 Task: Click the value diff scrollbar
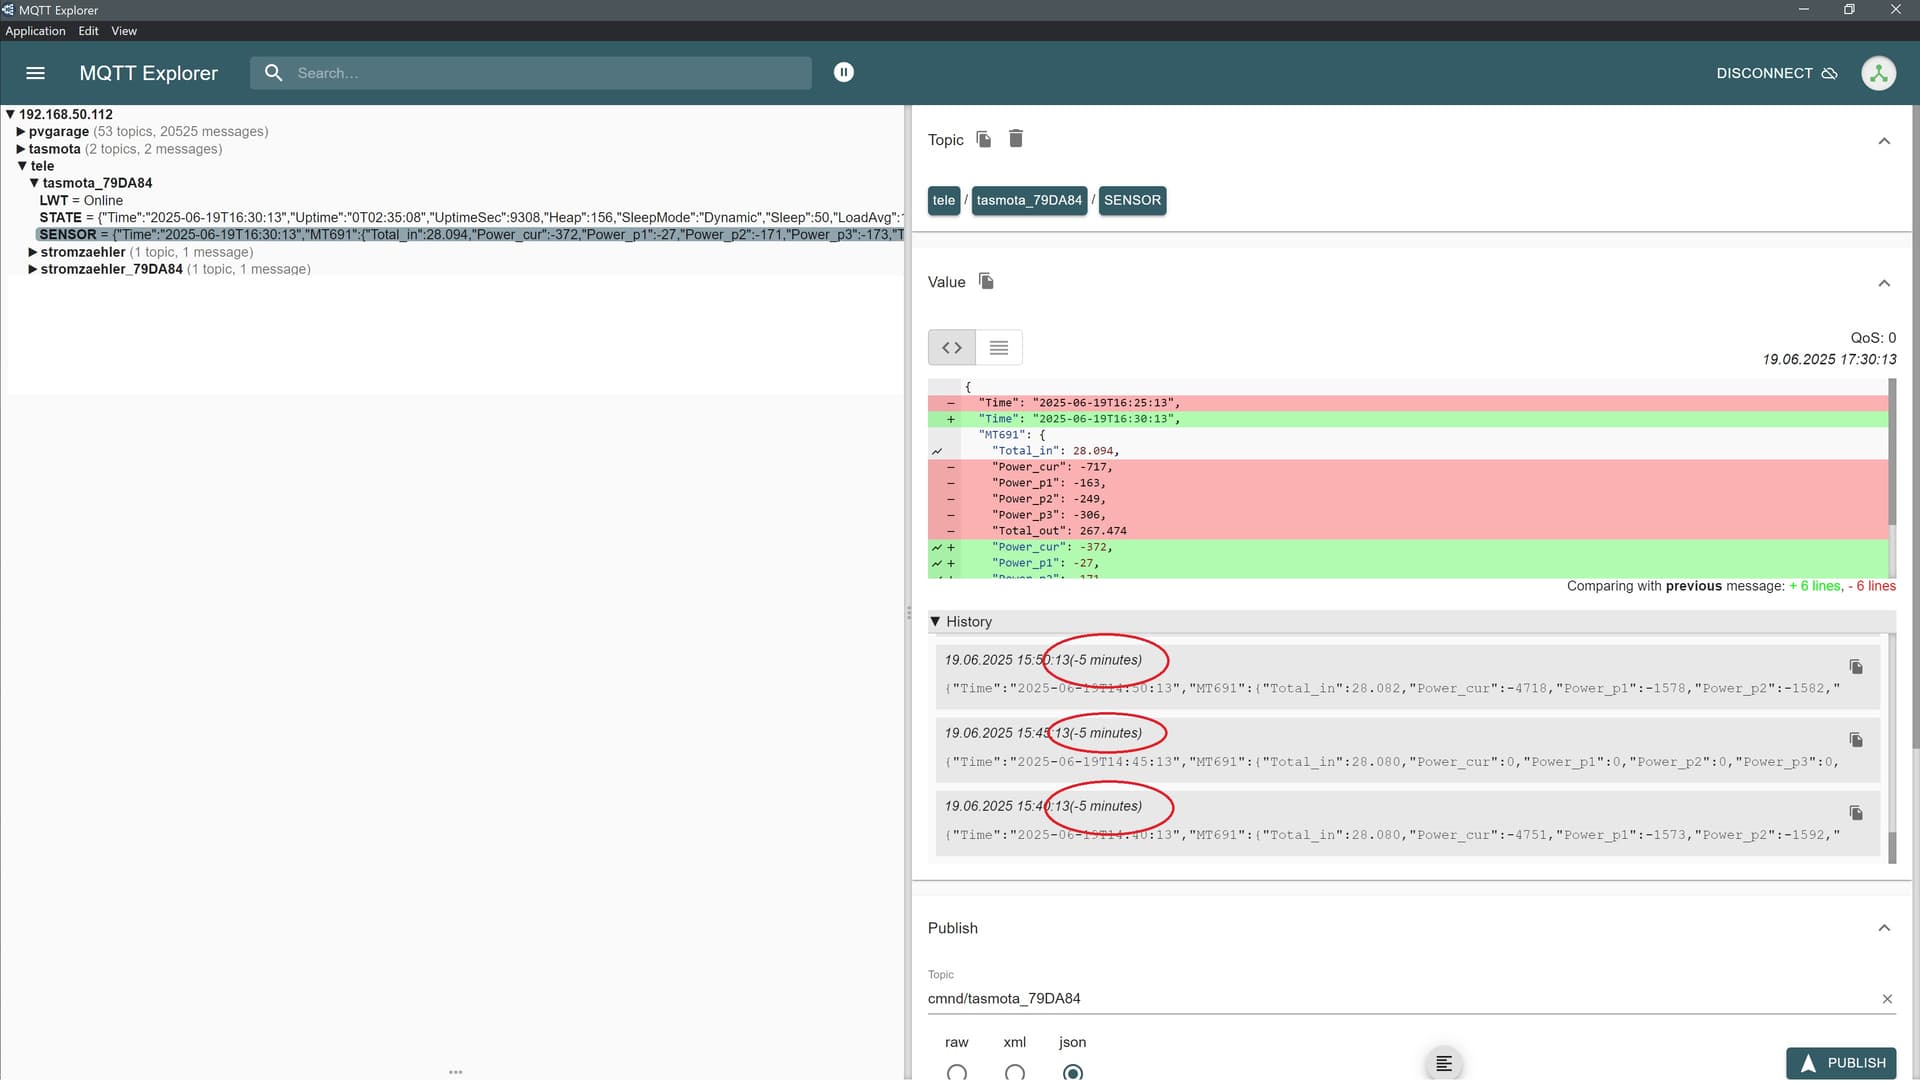1892,451
